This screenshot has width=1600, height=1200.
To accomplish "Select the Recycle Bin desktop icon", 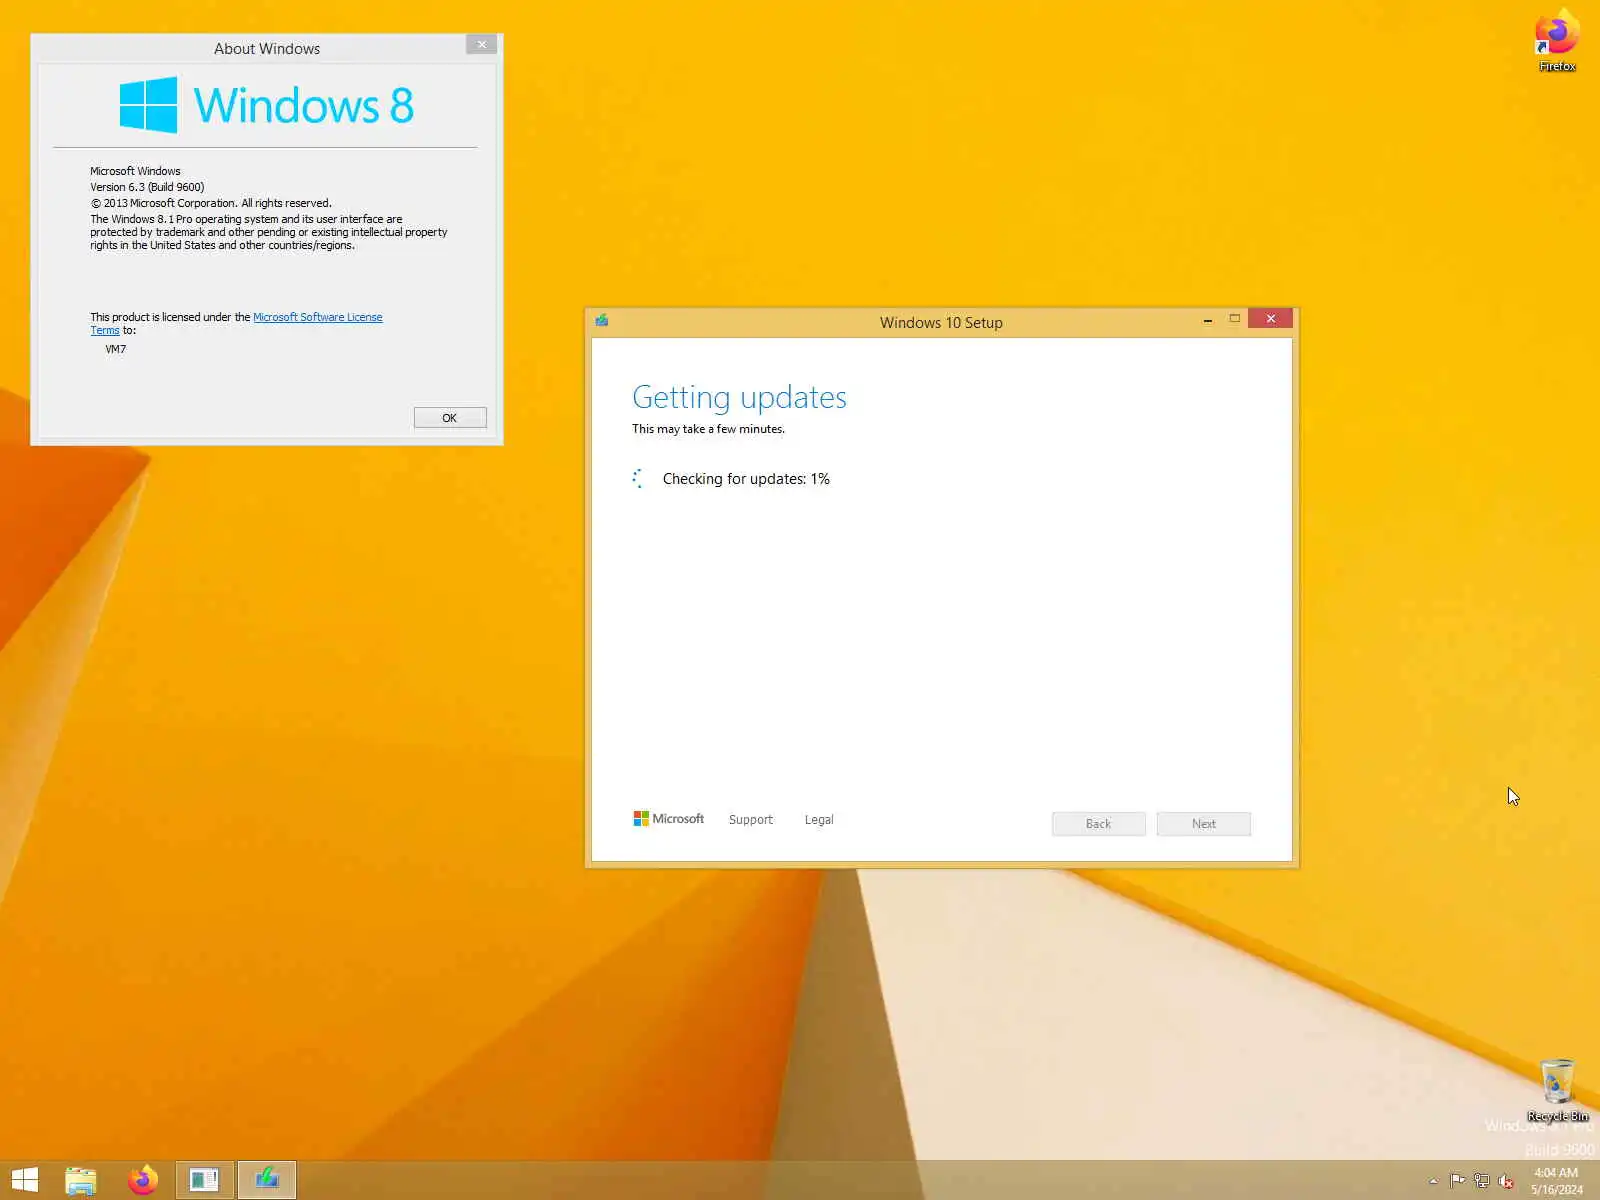I will click(1557, 1090).
